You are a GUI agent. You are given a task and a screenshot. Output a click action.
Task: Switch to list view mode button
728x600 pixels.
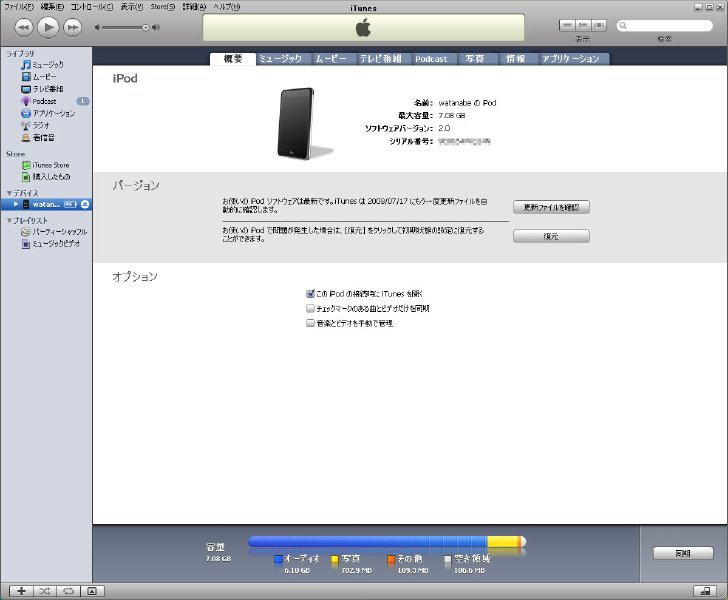coord(567,25)
